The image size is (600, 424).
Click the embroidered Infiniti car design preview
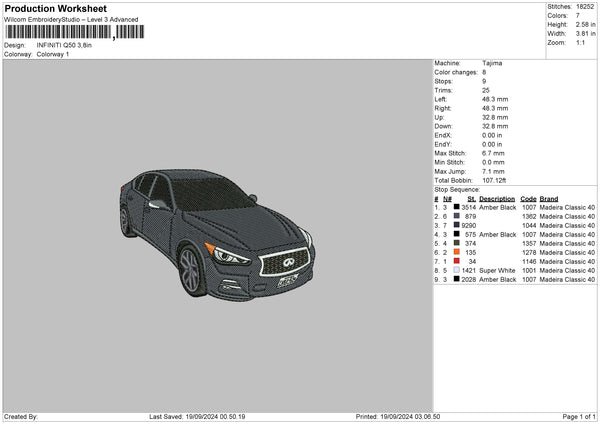pyautogui.click(x=217, y=235)
